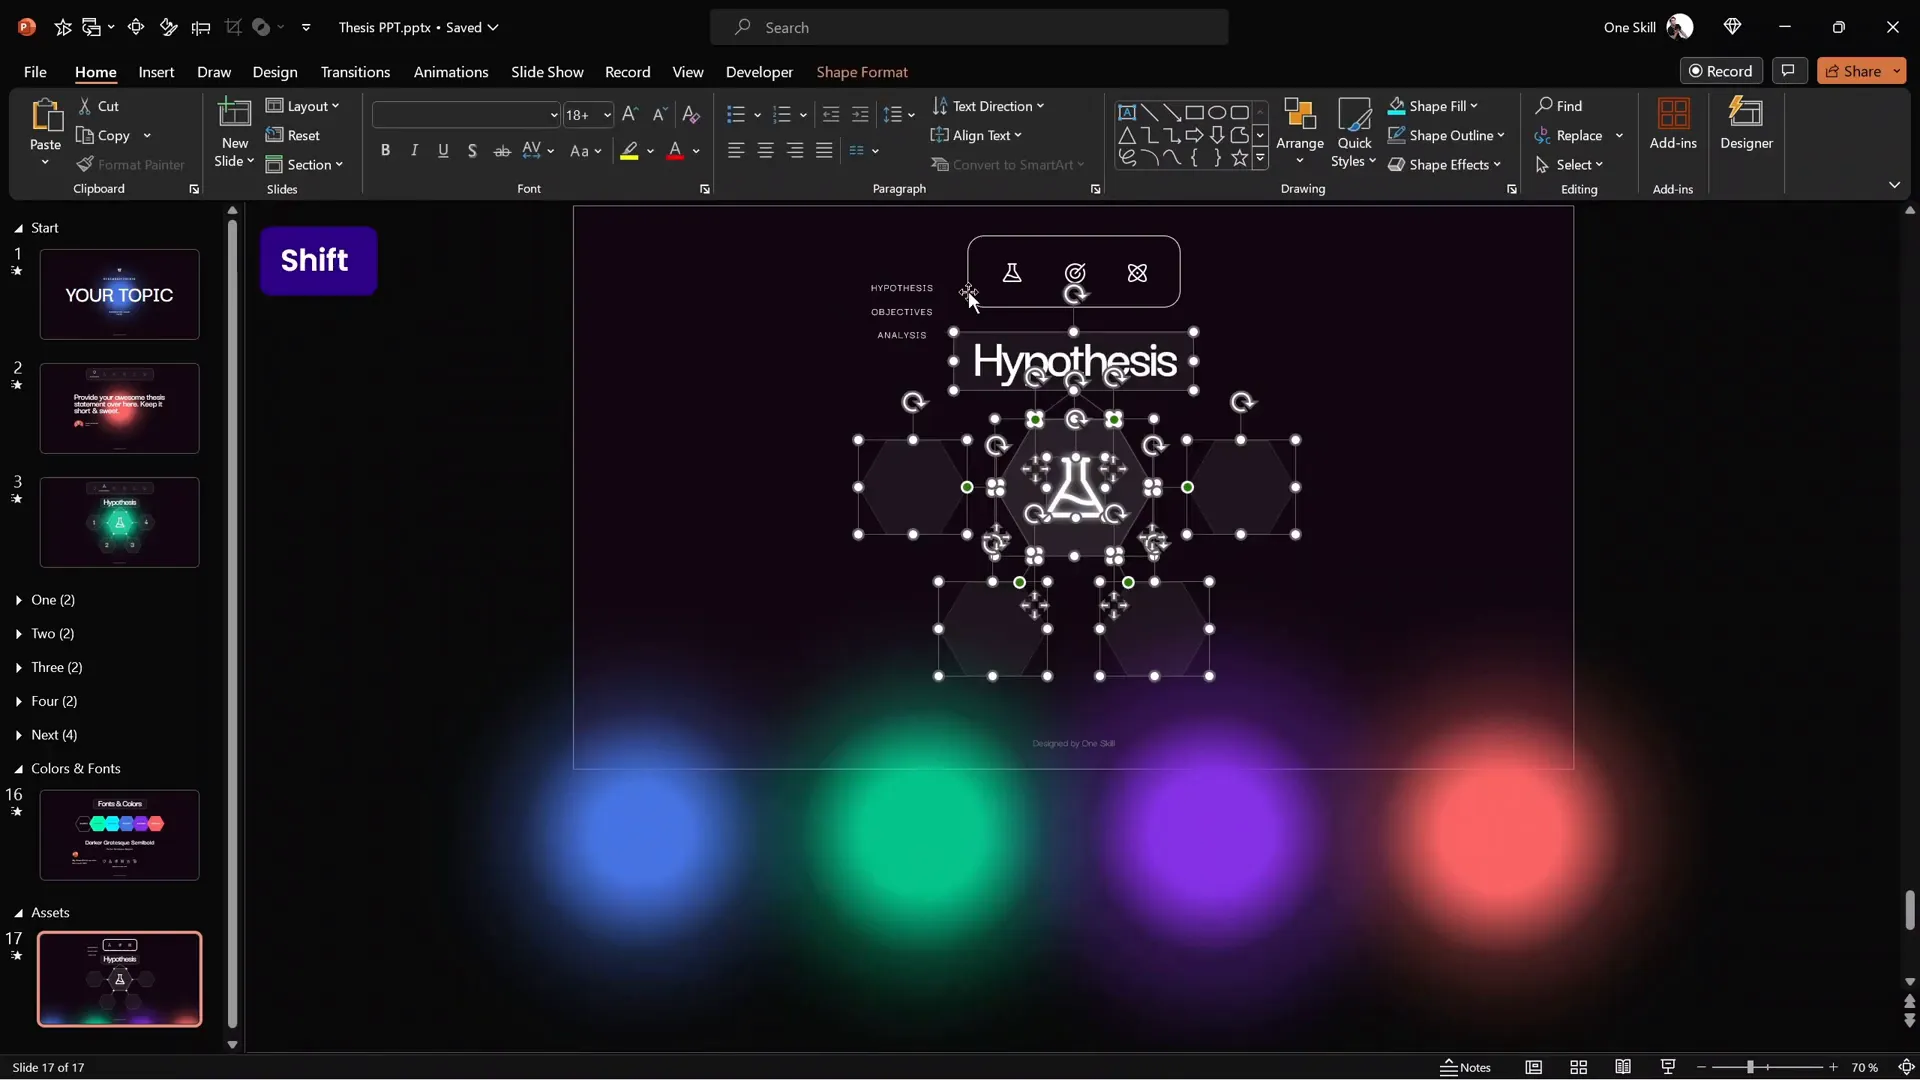Viewport: 1920px width, 1080px height.
Task: Switch to the Shape Format tab
Action: pyautogui.click(x=862, y=72)
